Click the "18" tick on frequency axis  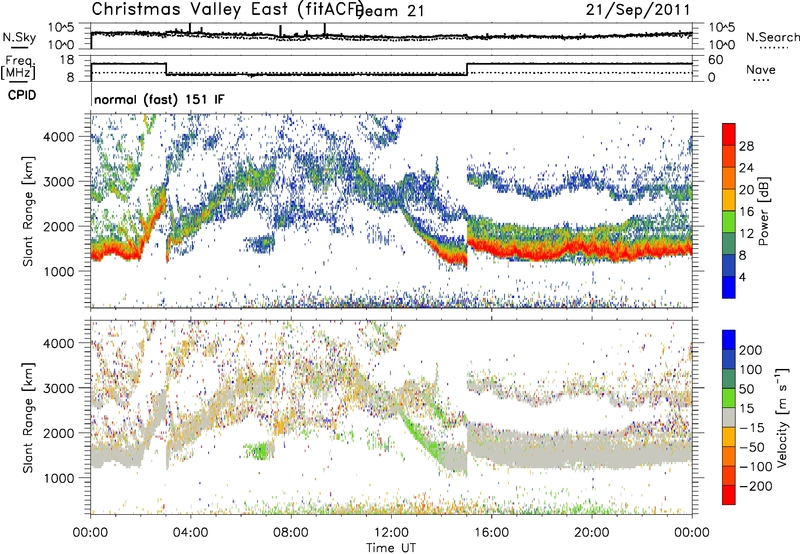[67, 60]
